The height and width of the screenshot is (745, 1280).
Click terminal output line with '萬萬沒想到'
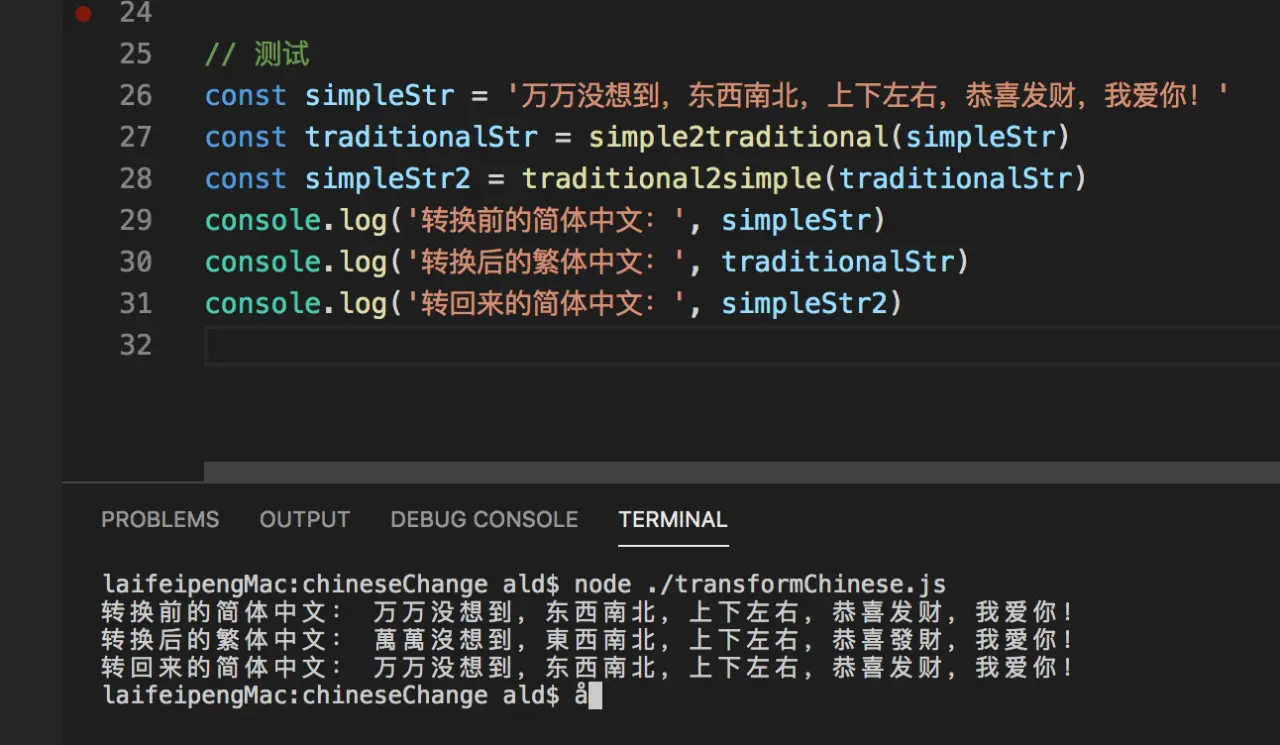coord(588,640)
